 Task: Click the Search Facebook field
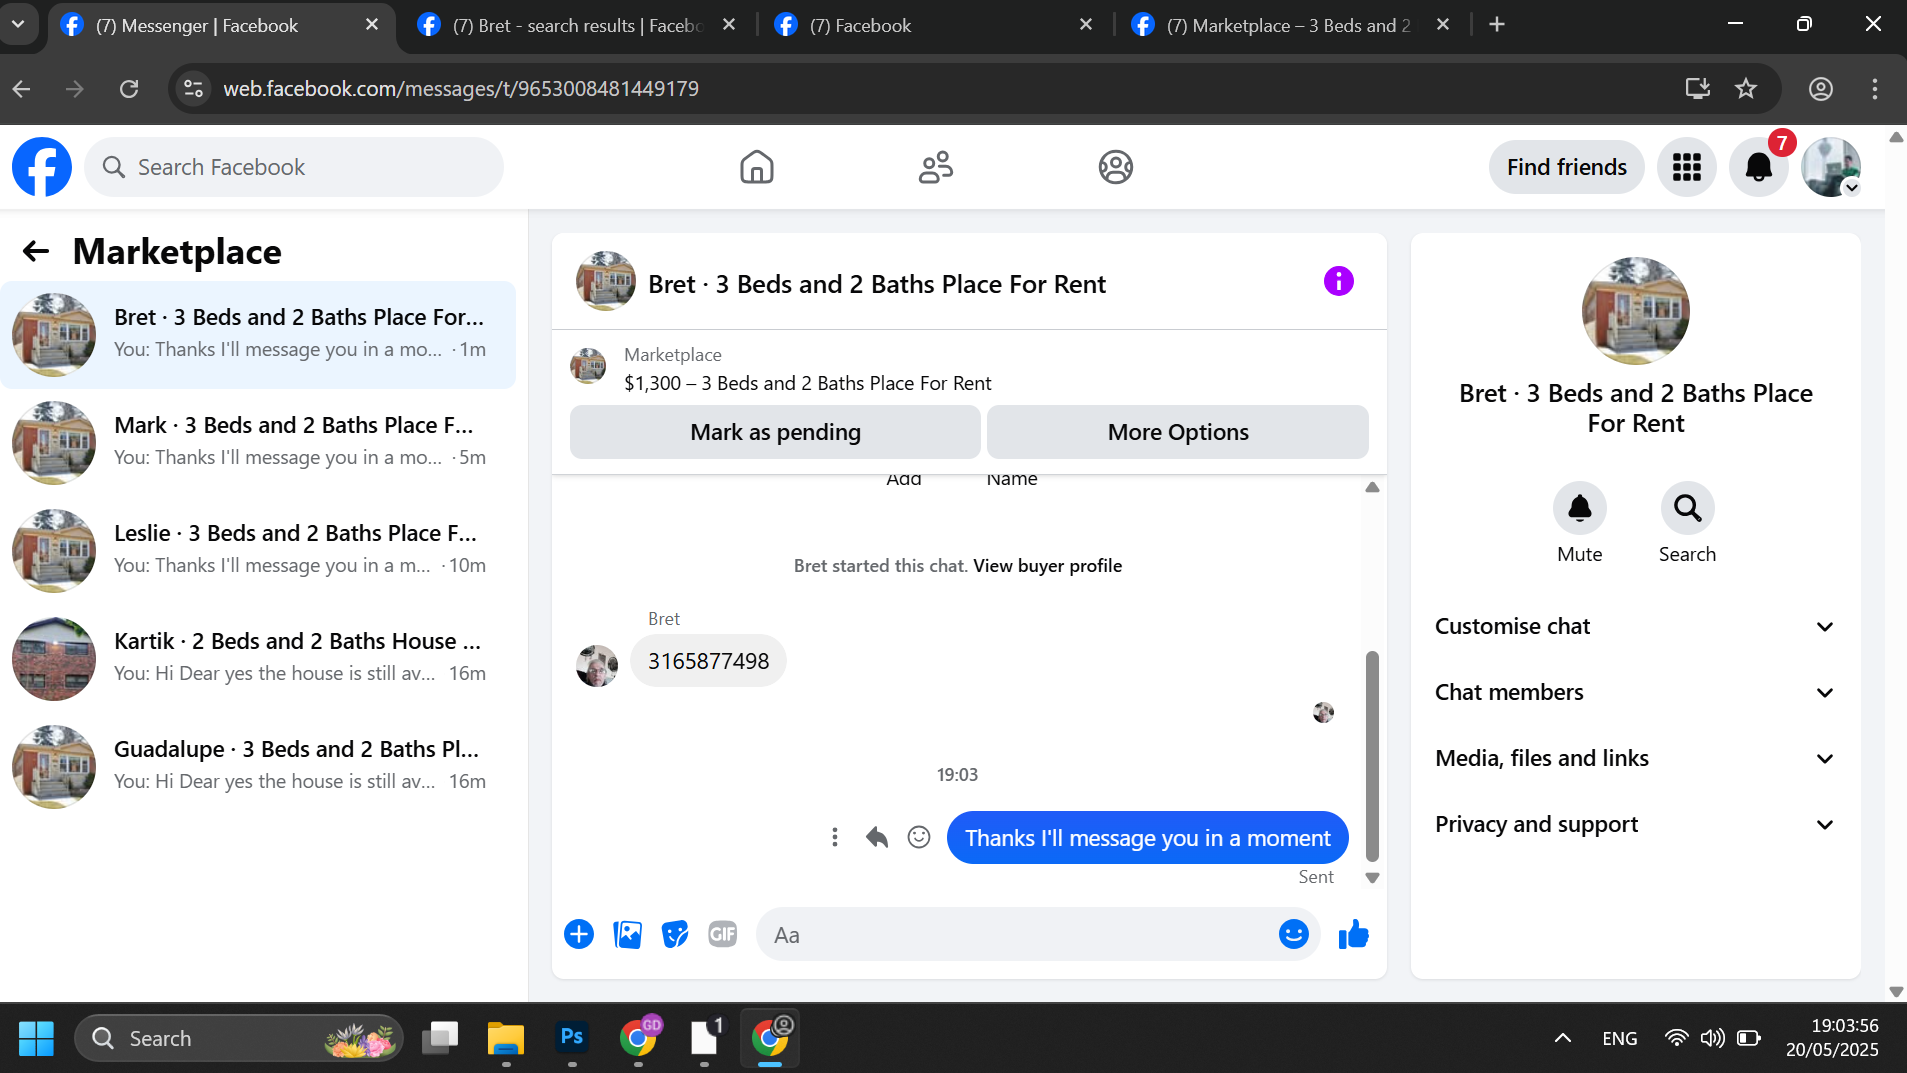pyautogui.click(x=294, y=167)
